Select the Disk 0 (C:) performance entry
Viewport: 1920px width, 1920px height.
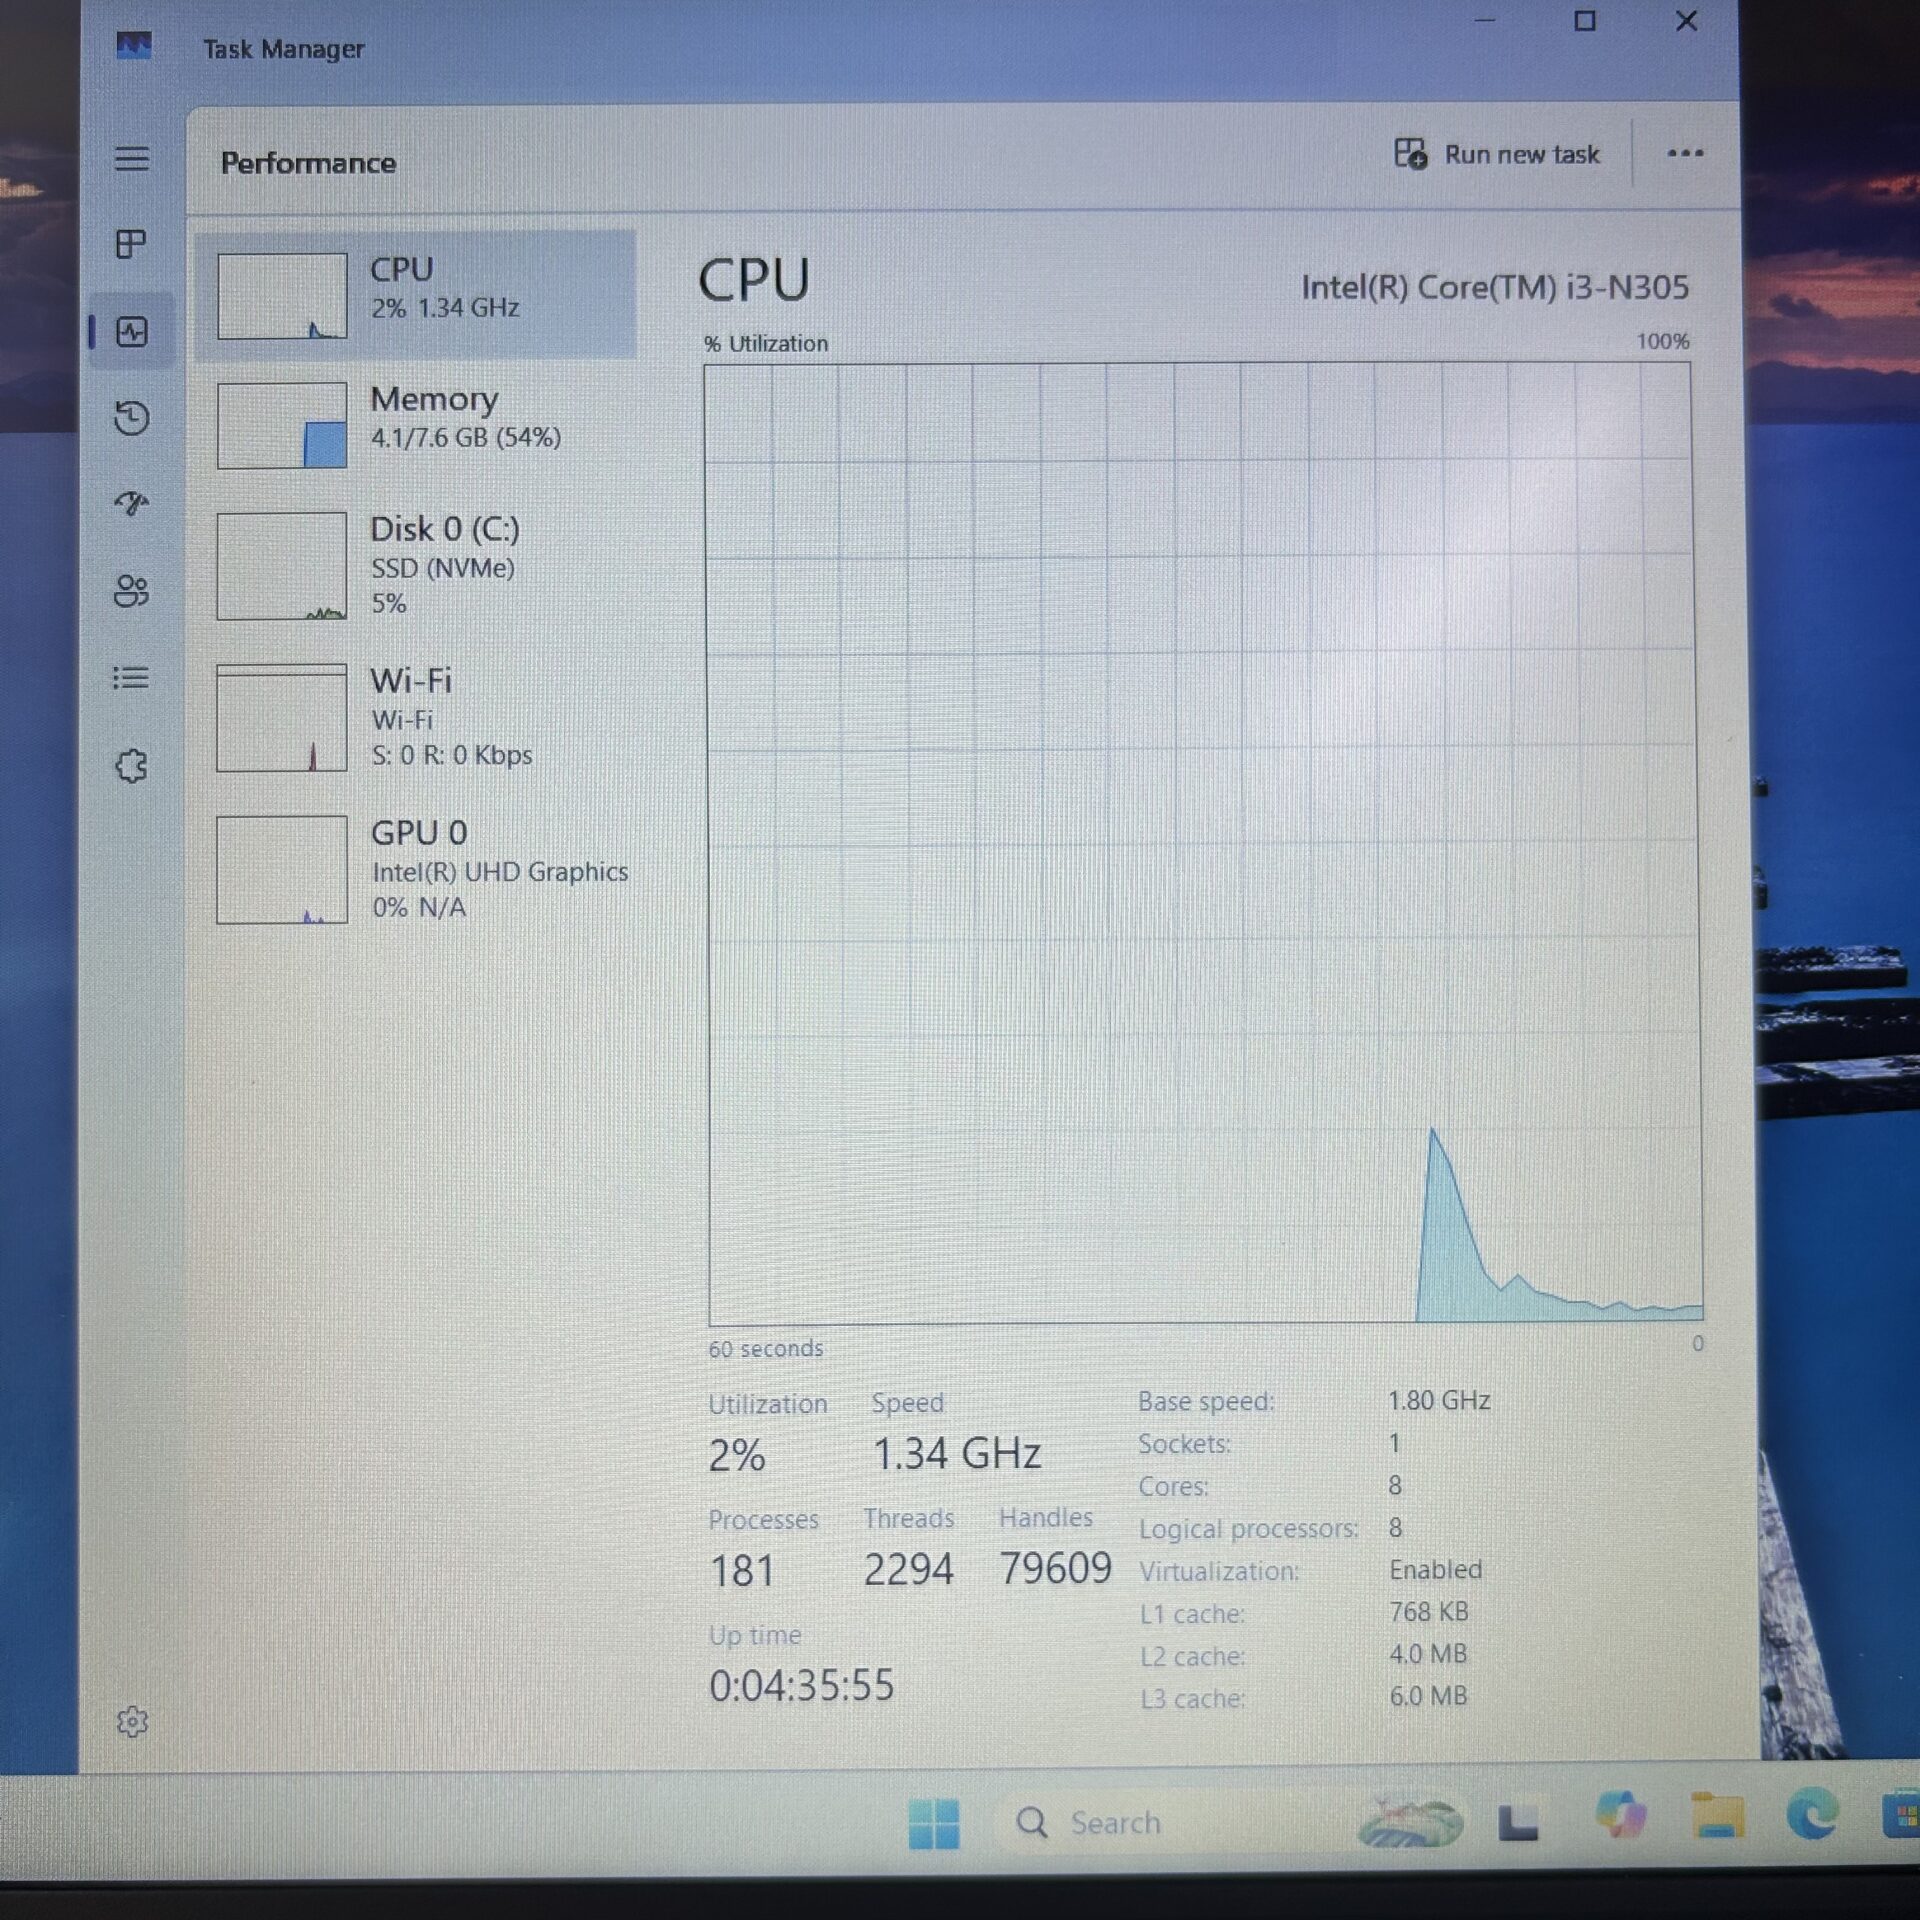click(x=416, y=566)
